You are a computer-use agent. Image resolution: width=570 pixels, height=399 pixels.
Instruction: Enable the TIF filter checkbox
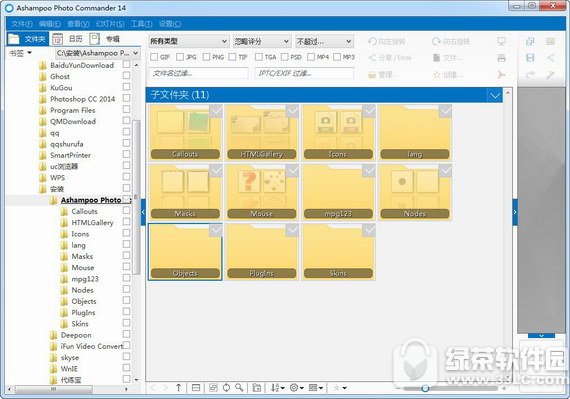232,57
